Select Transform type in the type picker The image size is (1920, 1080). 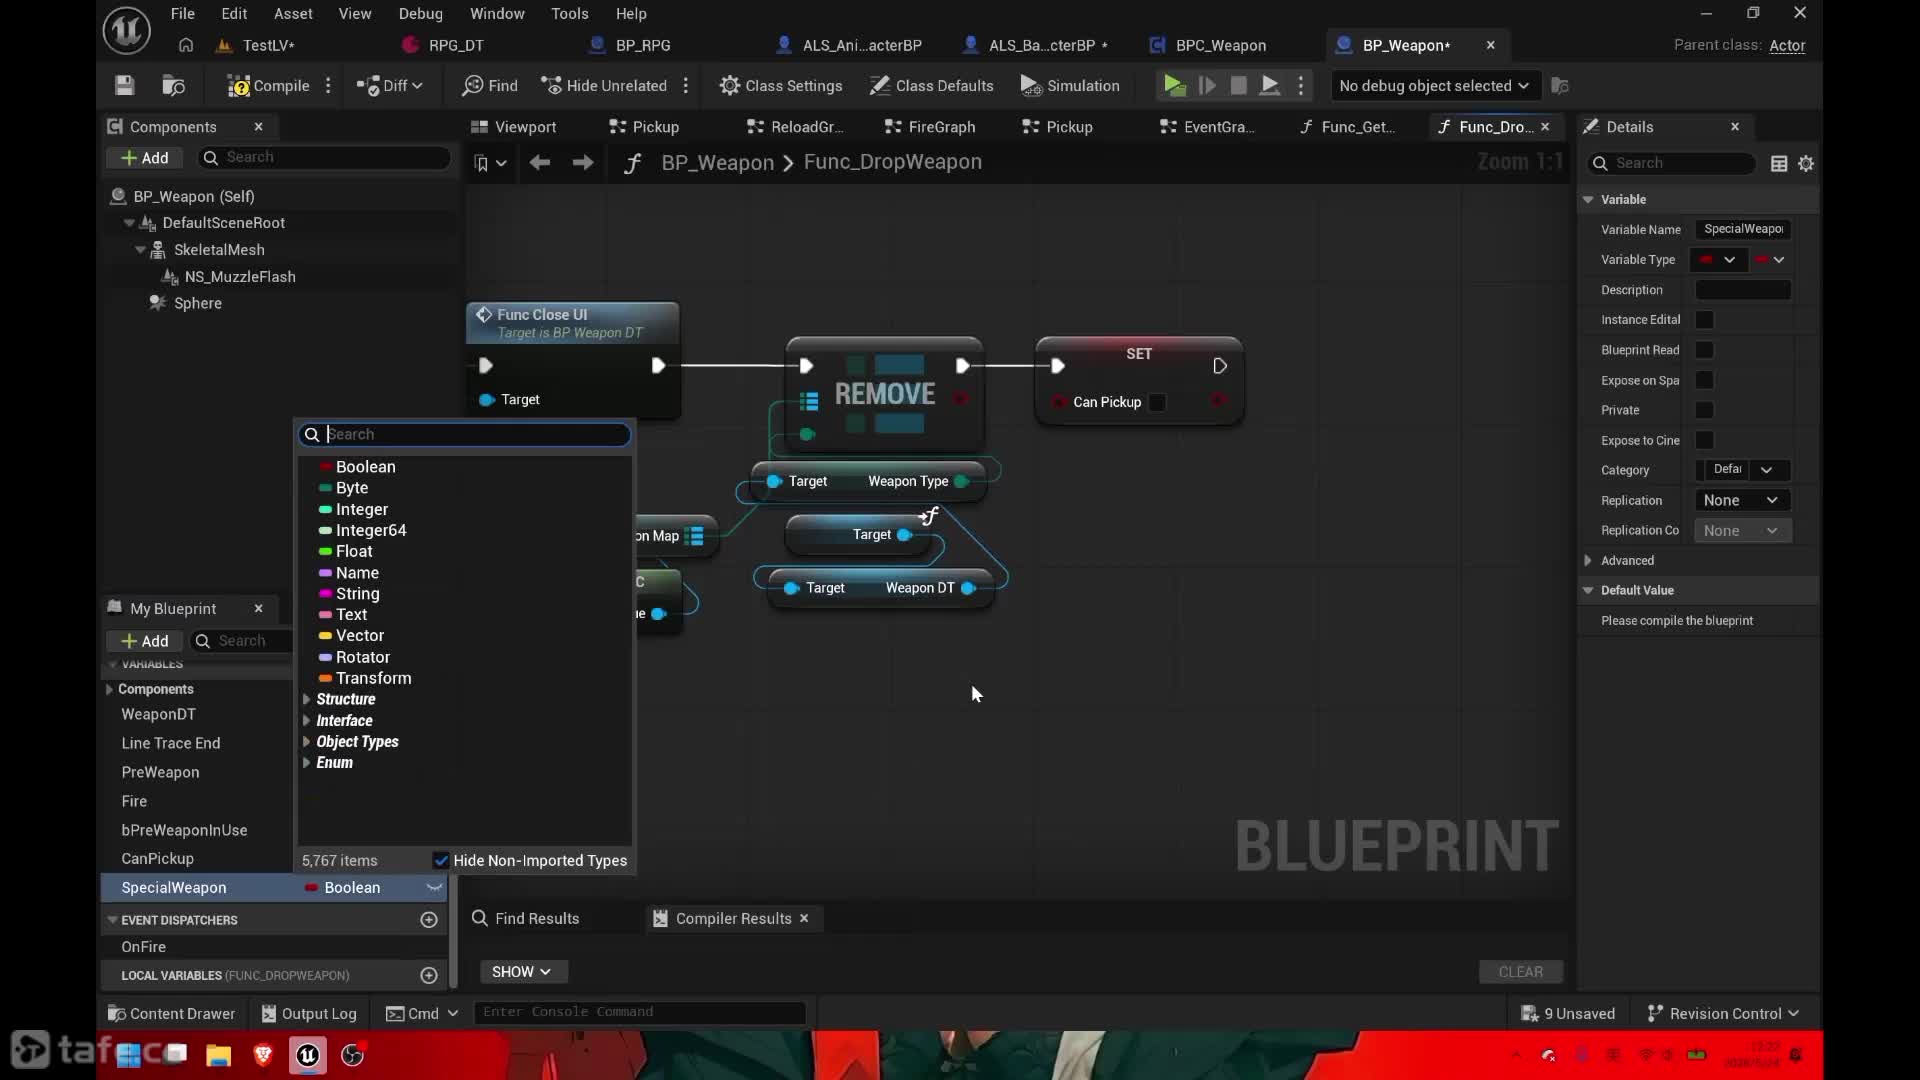point(374,678)
